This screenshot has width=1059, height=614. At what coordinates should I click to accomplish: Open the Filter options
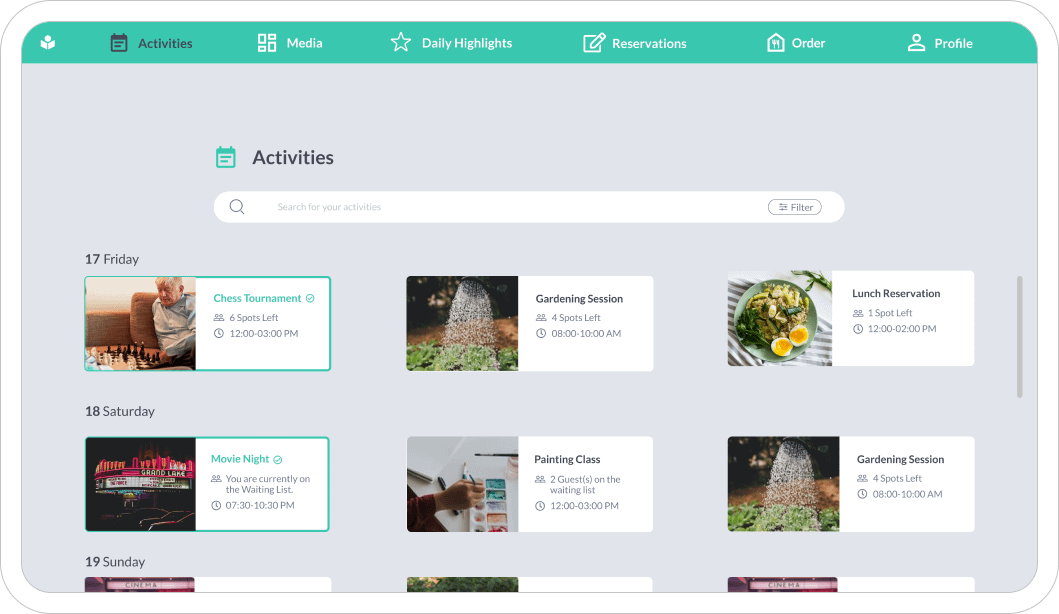point(795,207)
